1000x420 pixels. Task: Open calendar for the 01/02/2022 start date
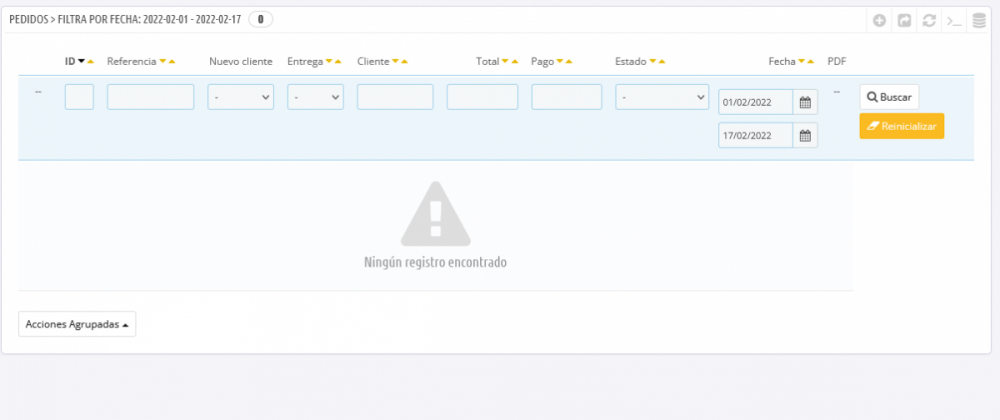pos(805,102)
